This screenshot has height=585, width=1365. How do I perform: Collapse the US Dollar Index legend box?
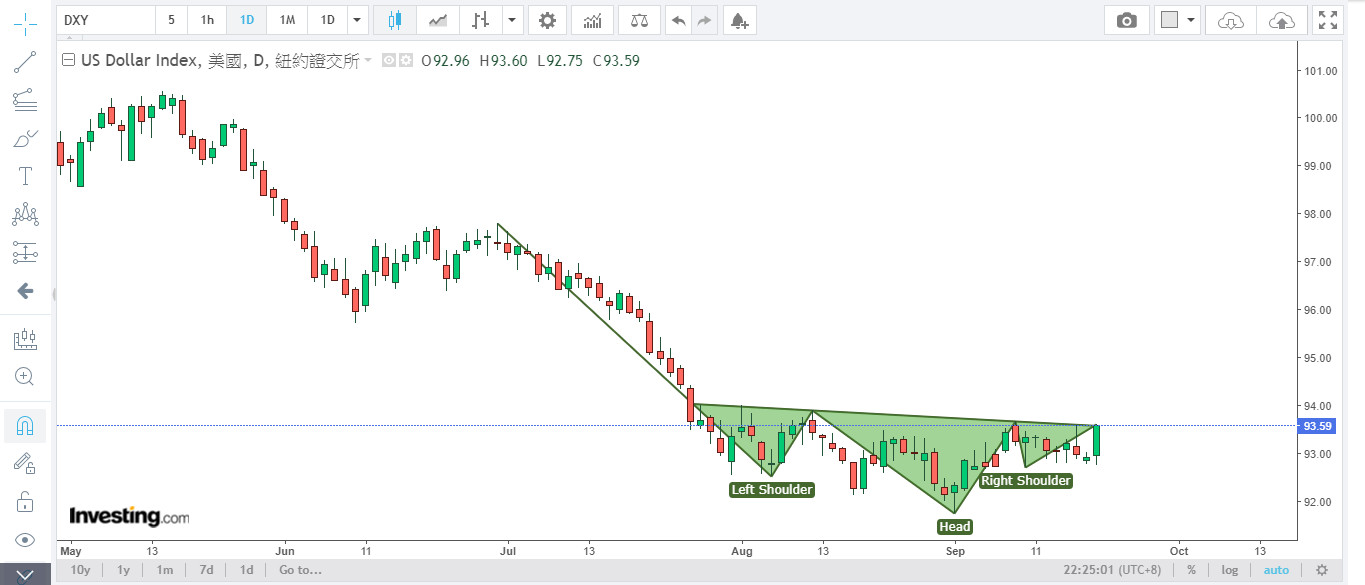(68, 60)
